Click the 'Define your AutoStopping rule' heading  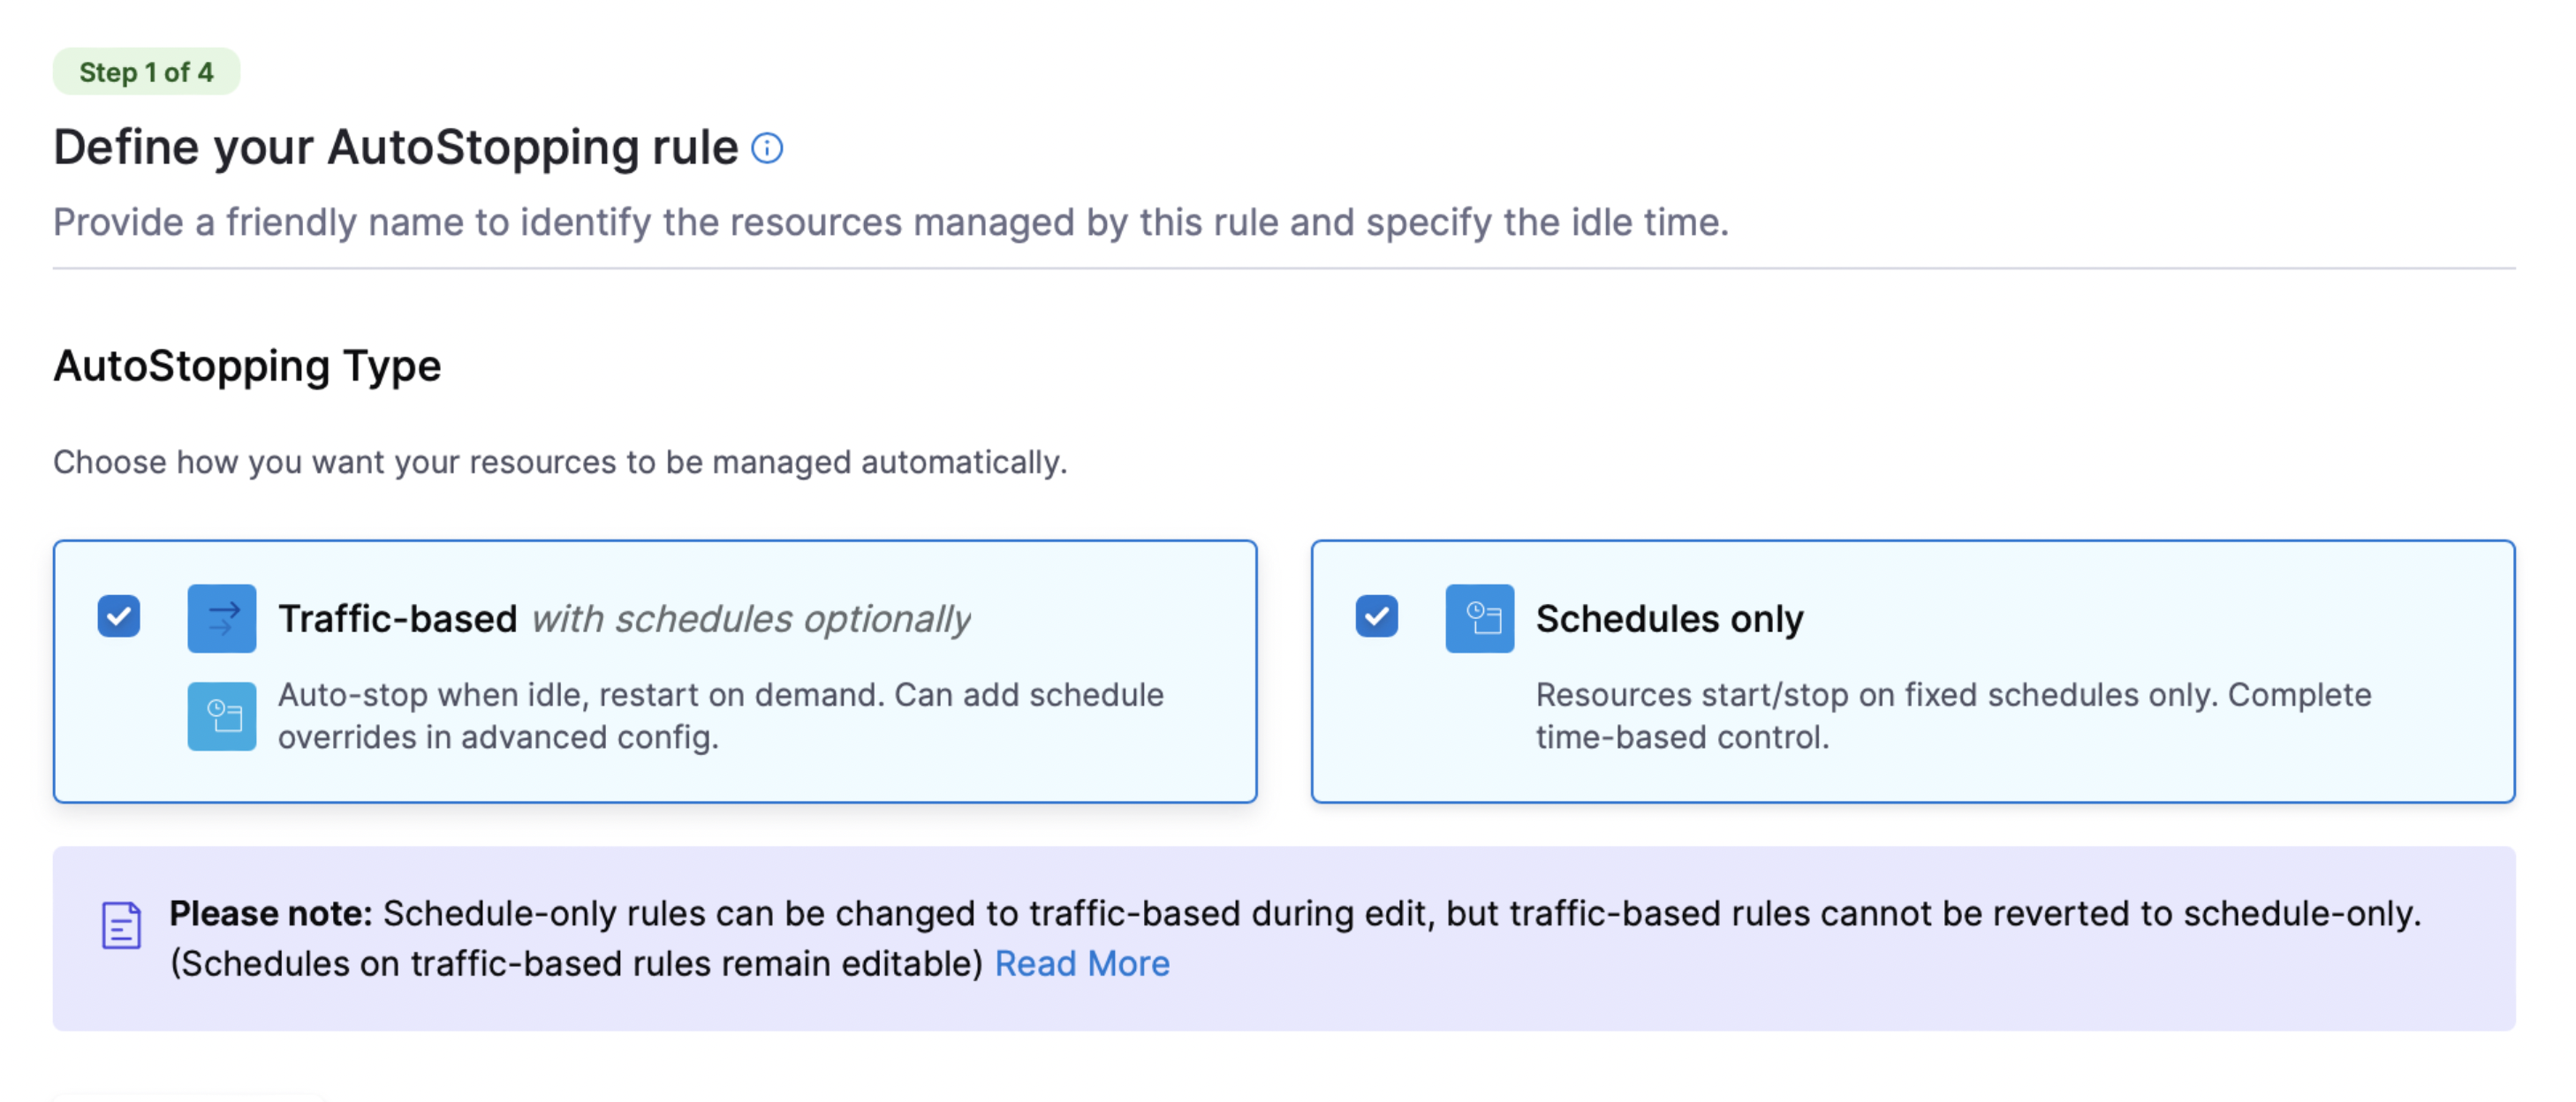click(x=395, y=148)
